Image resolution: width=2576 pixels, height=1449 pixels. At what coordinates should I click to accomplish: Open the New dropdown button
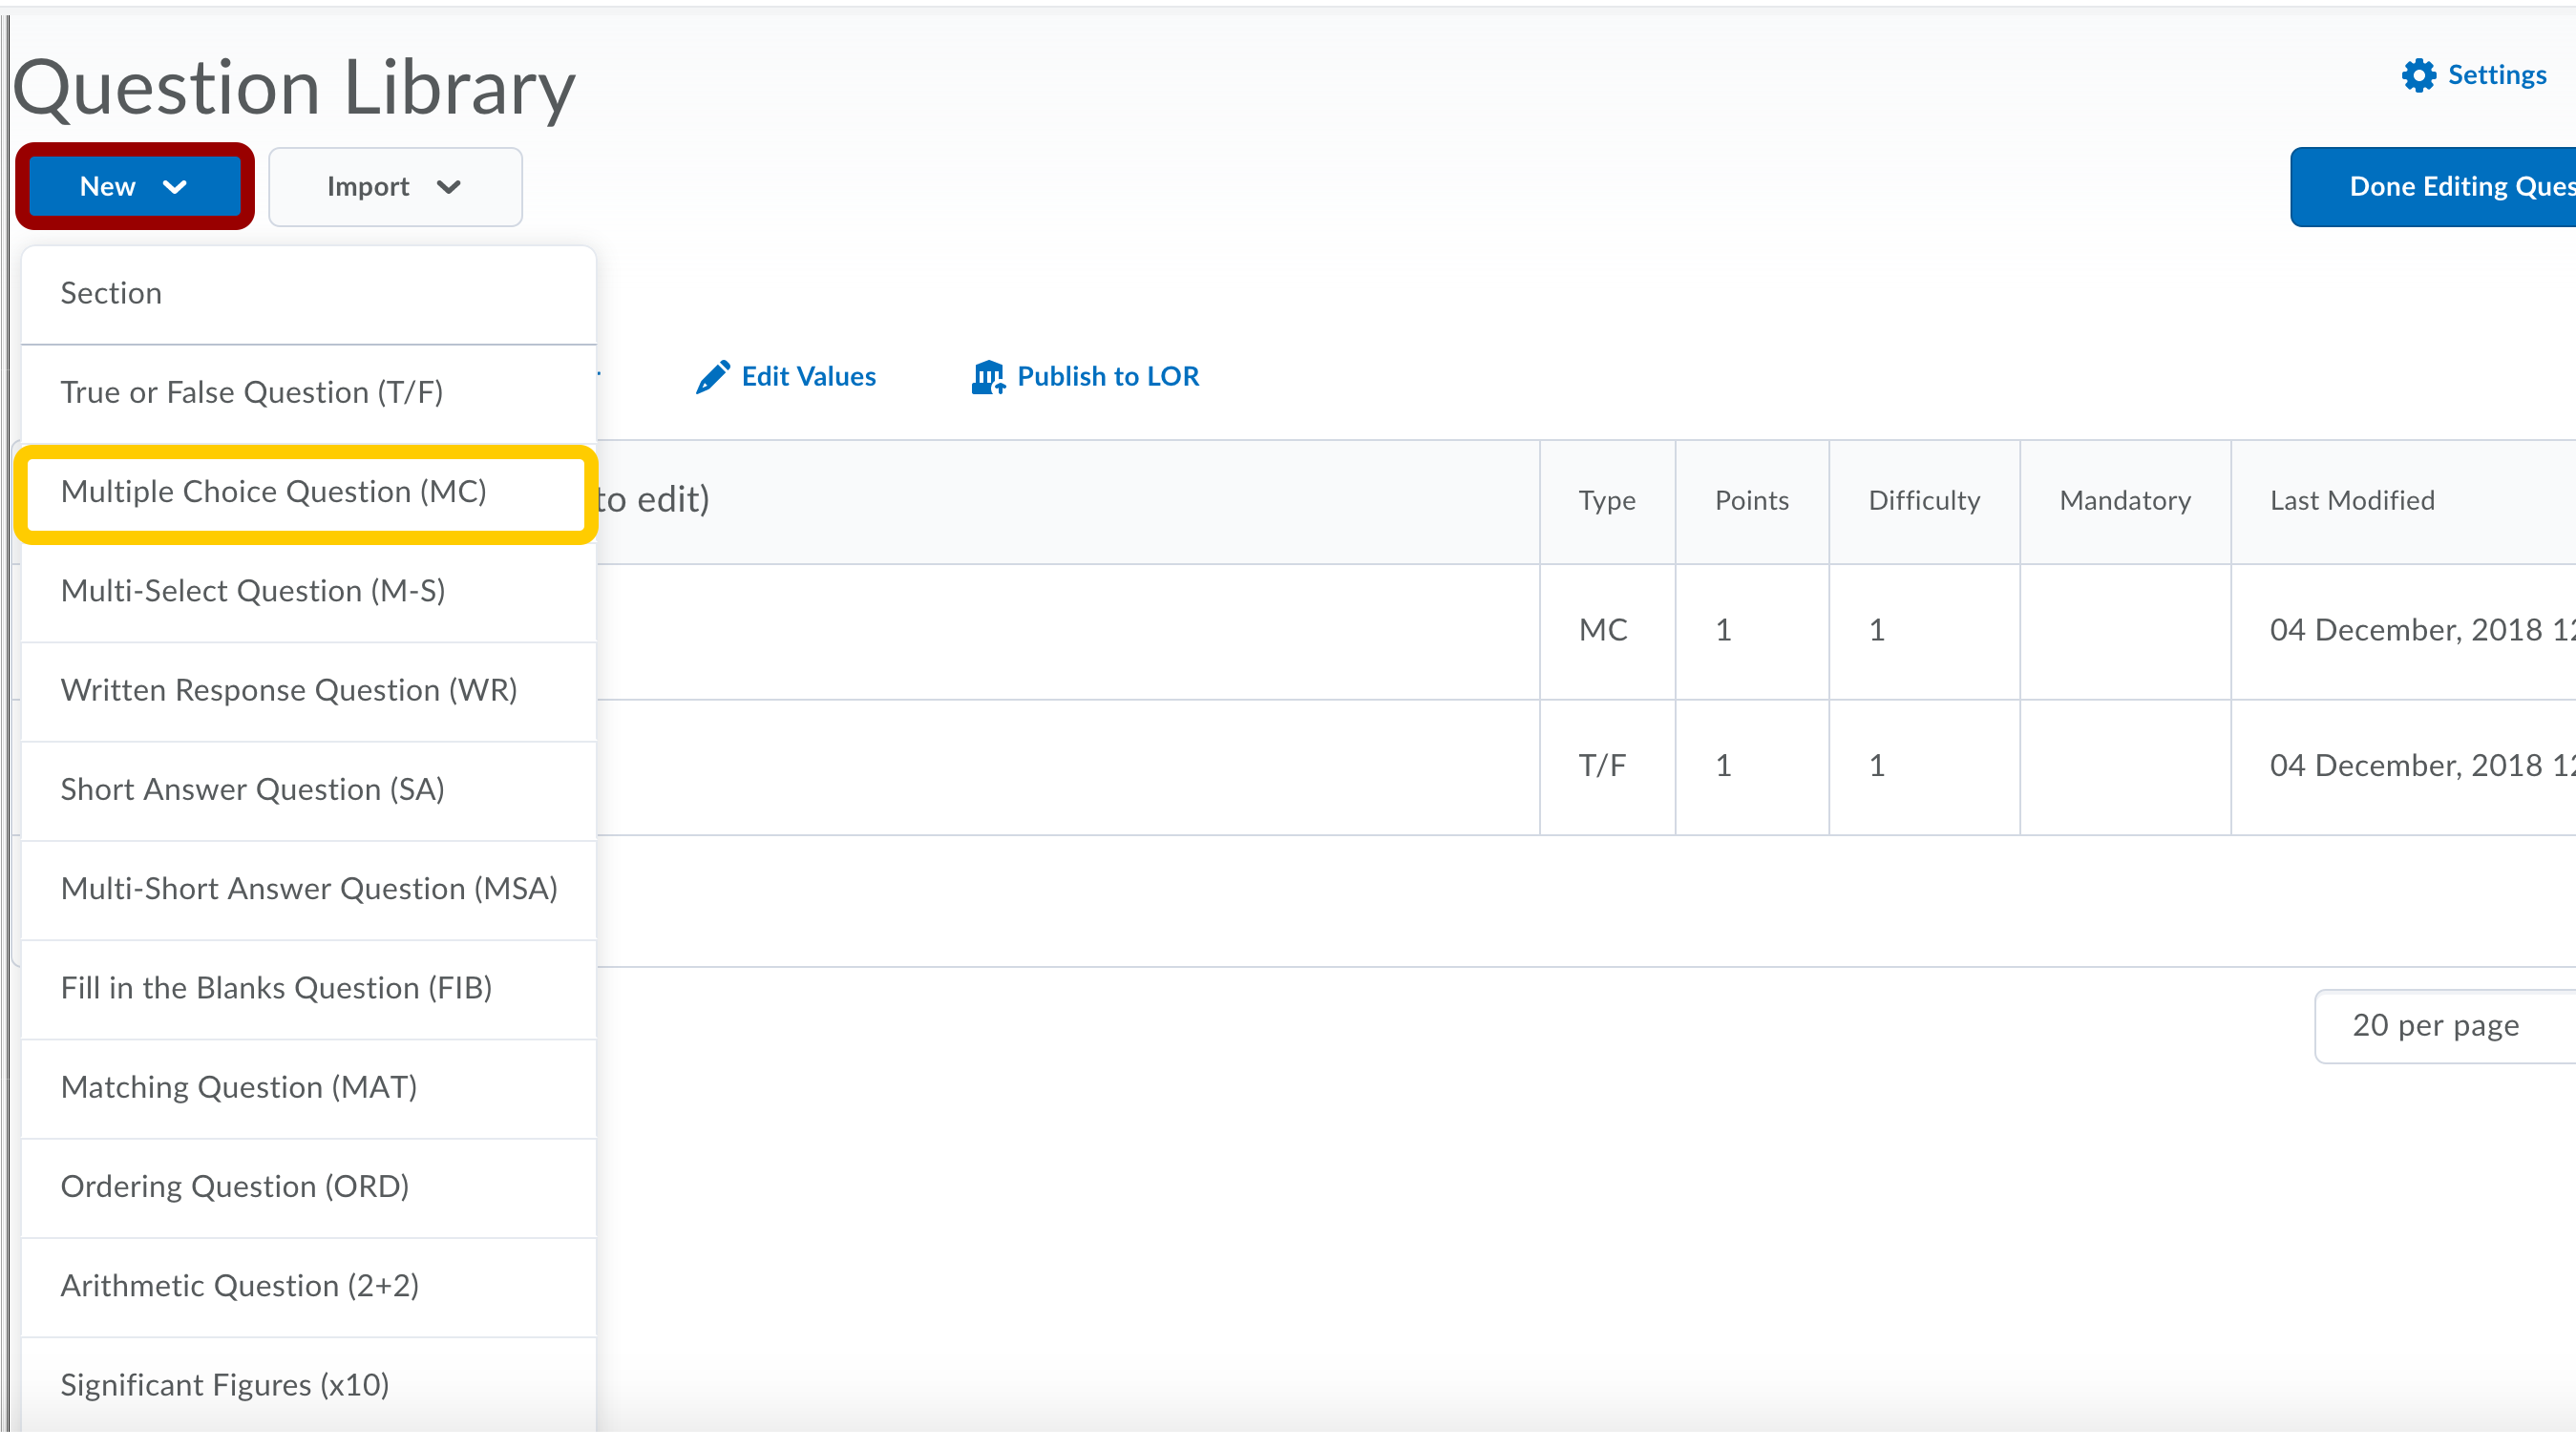[134, 187]
